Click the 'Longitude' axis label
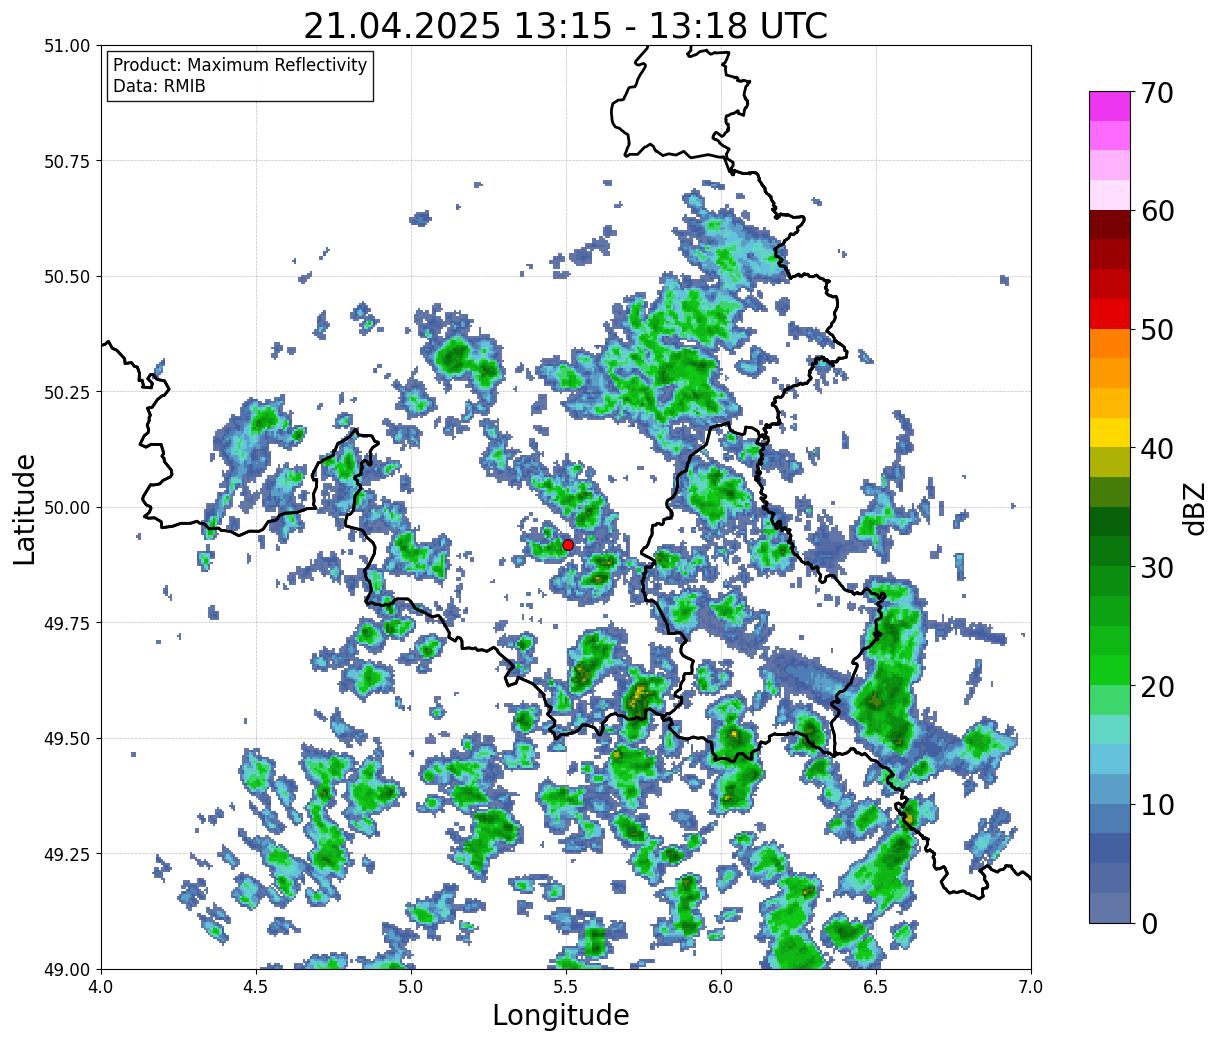Image resolution: width=1219 pixels, height=1040 pixels. coord(561,1015)
